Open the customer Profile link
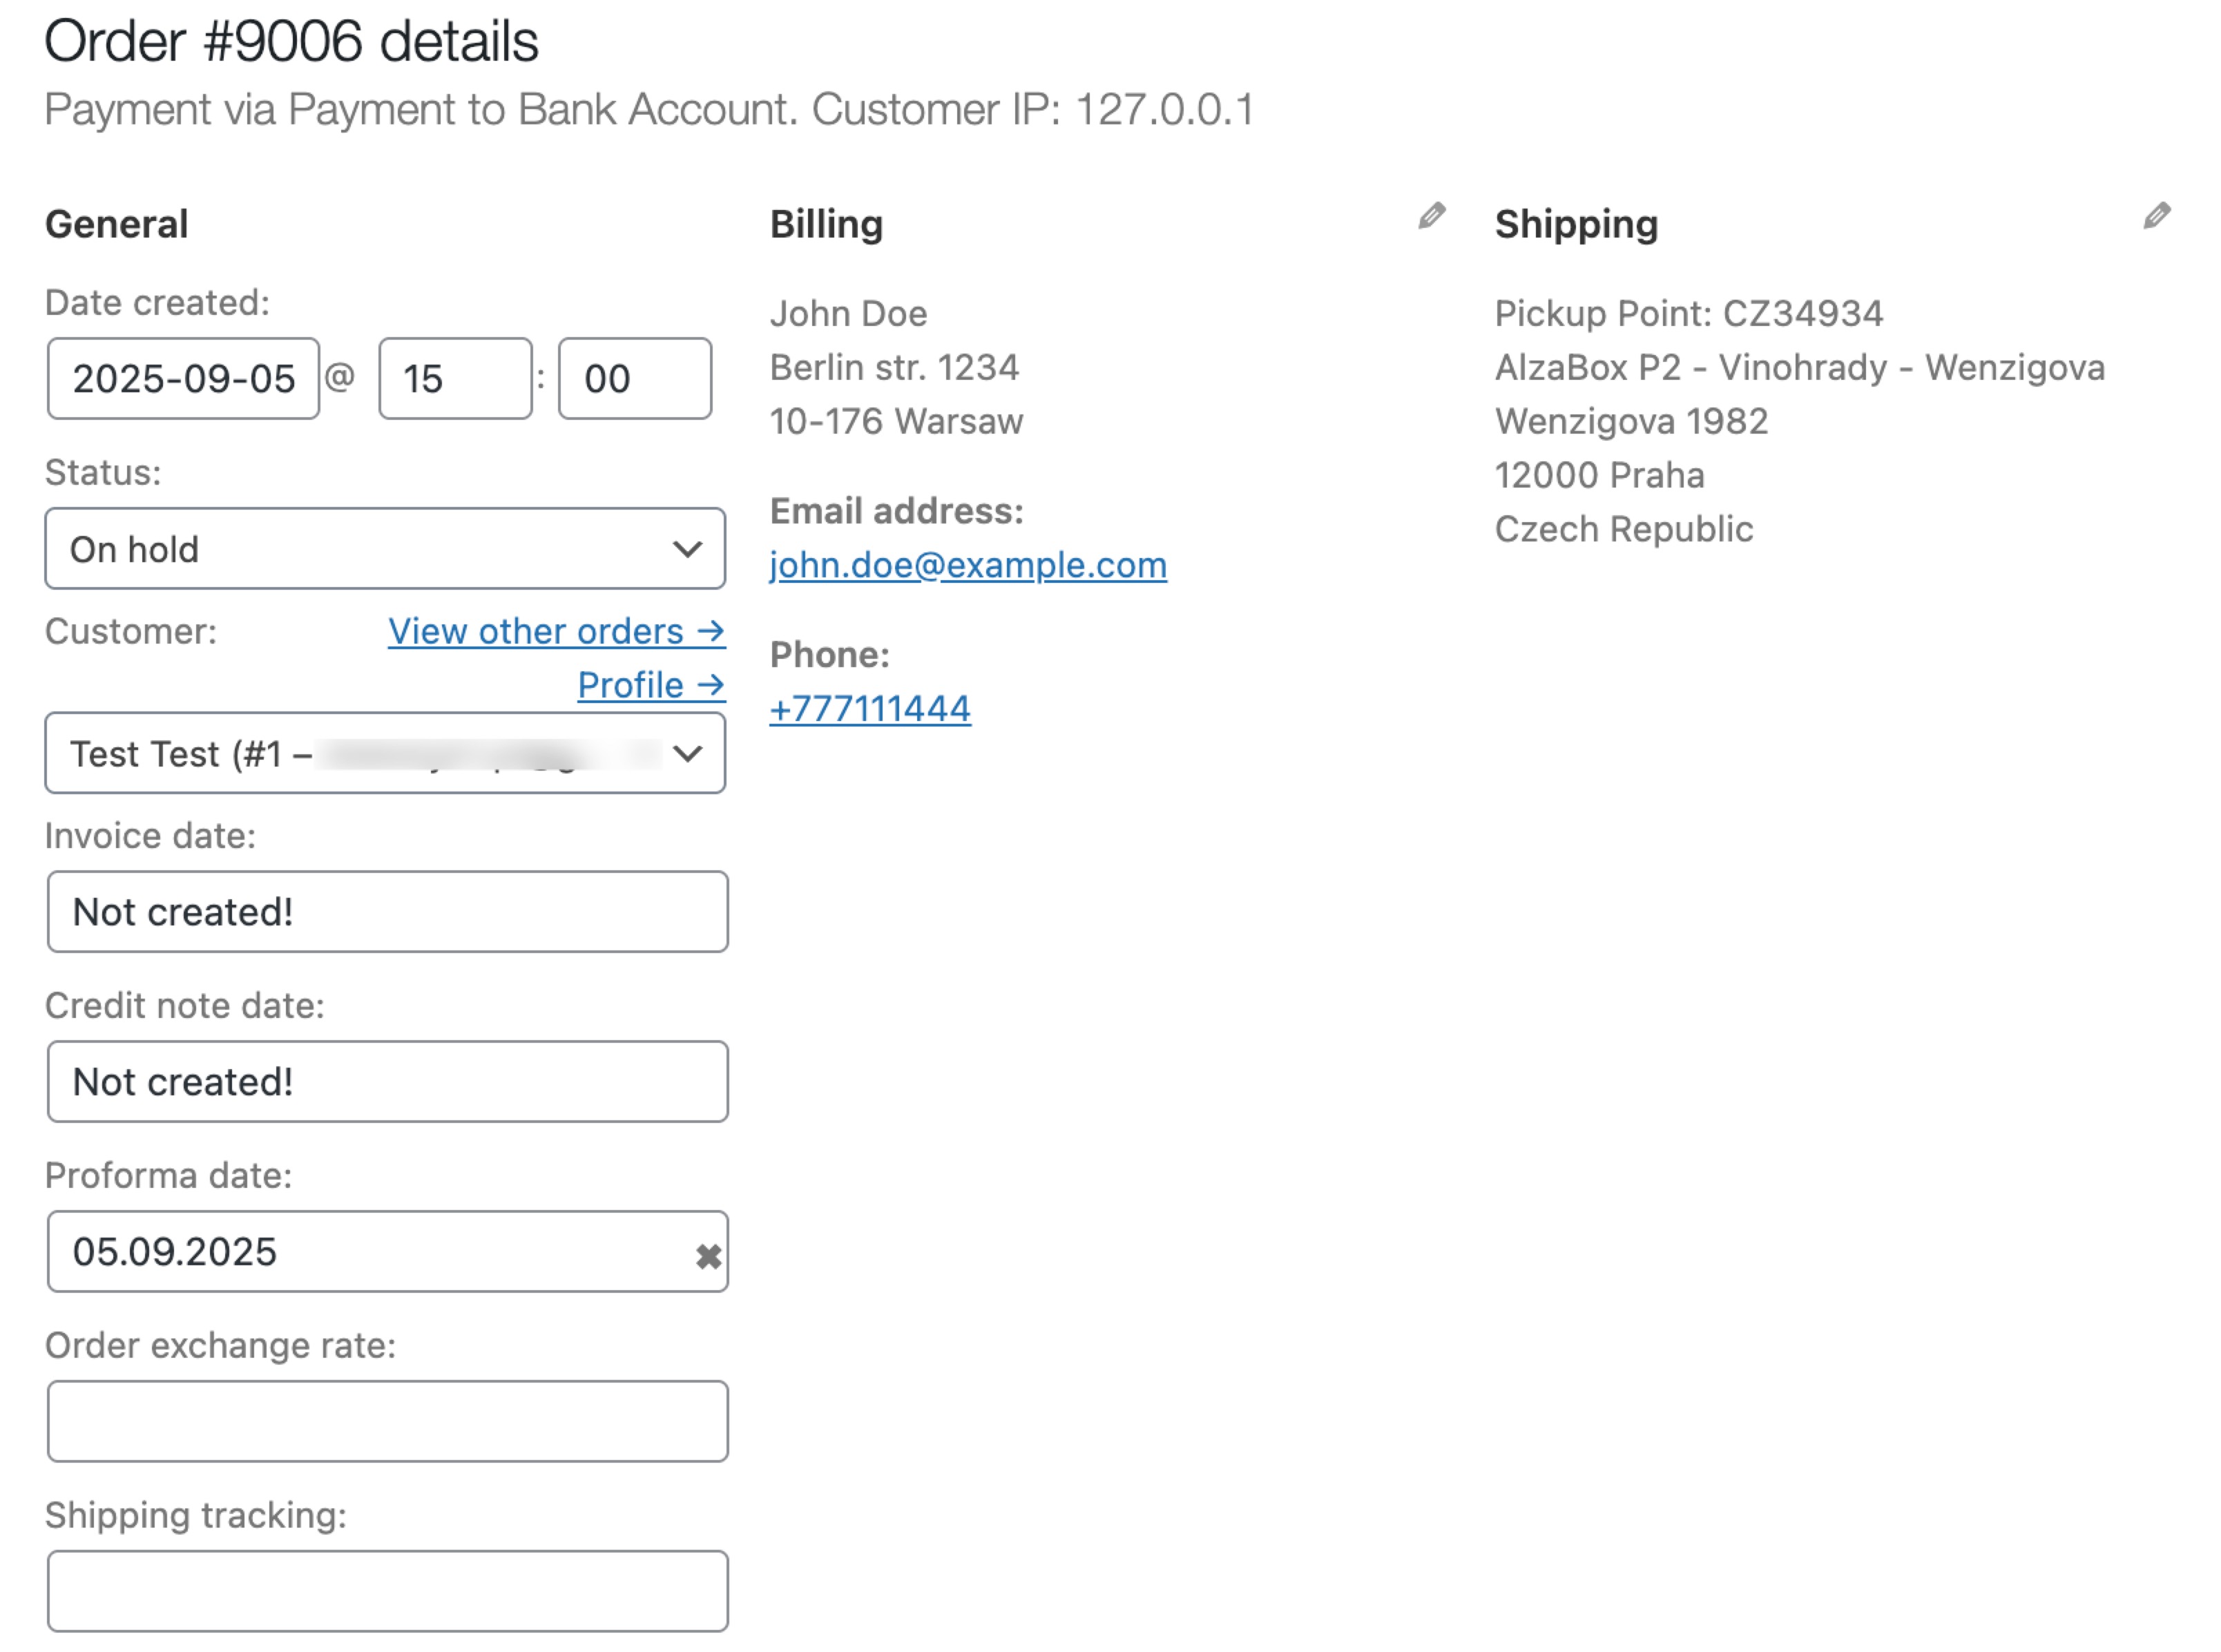Image resolution: width=2221 pixels, height=1652 pixels. [x=651, y=685]
